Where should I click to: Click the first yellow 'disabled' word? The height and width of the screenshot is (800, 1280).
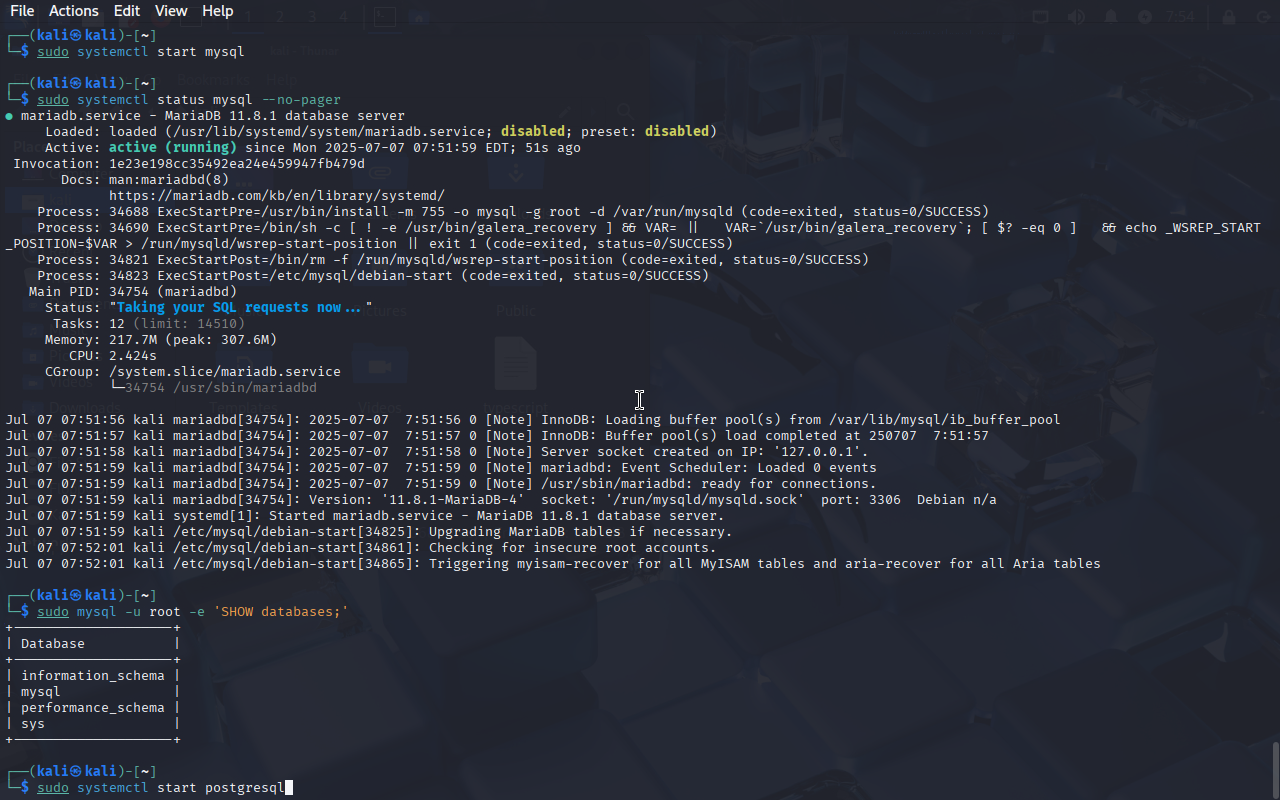tap(532, 132)
